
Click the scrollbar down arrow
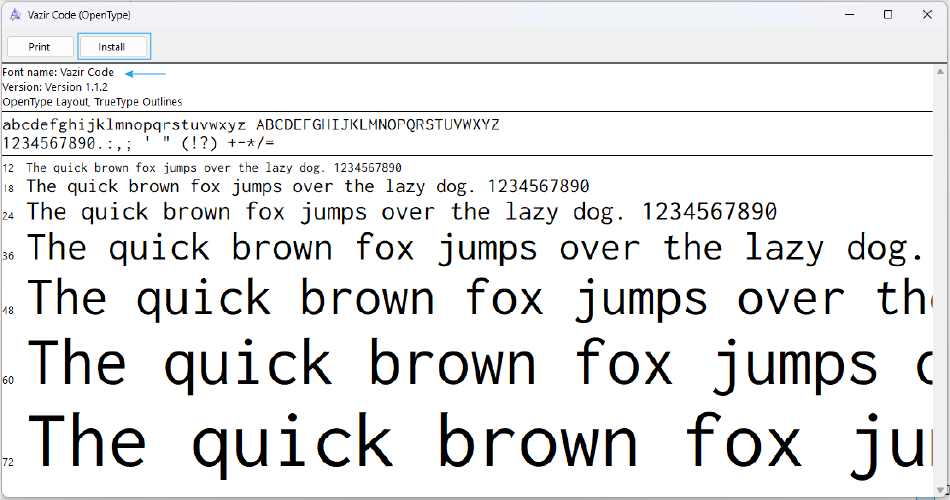[x=941, y=489]
